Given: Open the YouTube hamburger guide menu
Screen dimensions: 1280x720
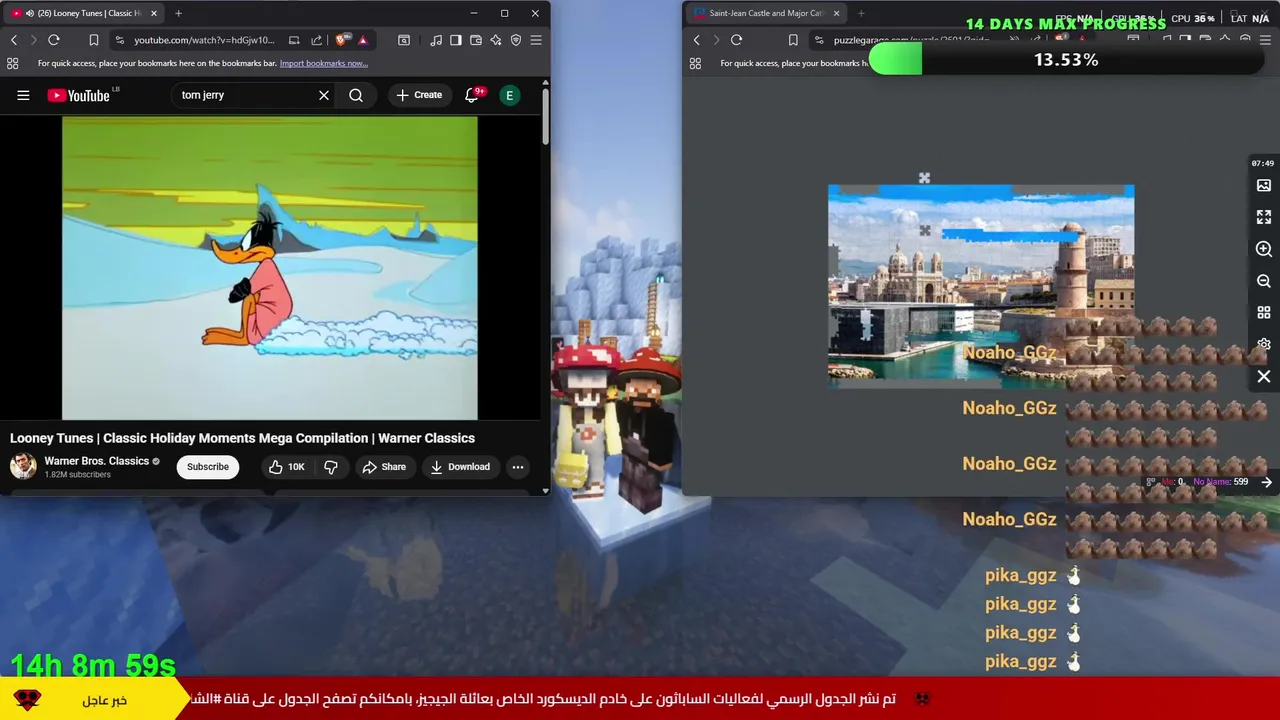Looking at the screenshot, I should tap(23, 95).
